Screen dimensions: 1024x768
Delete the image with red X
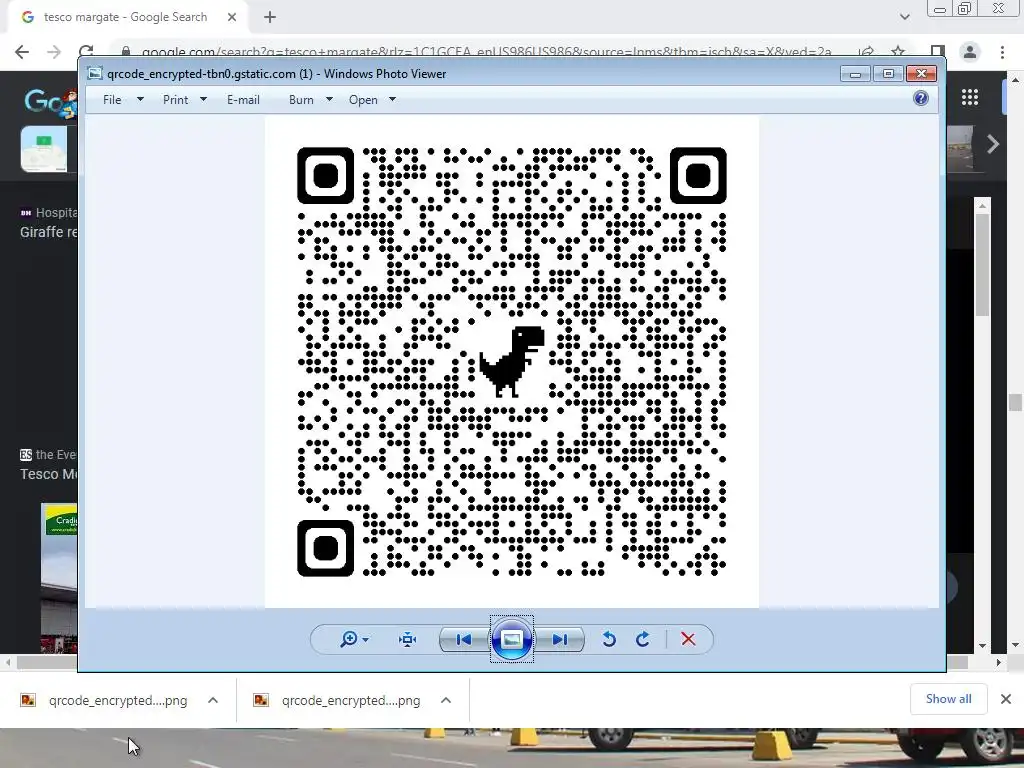click(688, 639)
